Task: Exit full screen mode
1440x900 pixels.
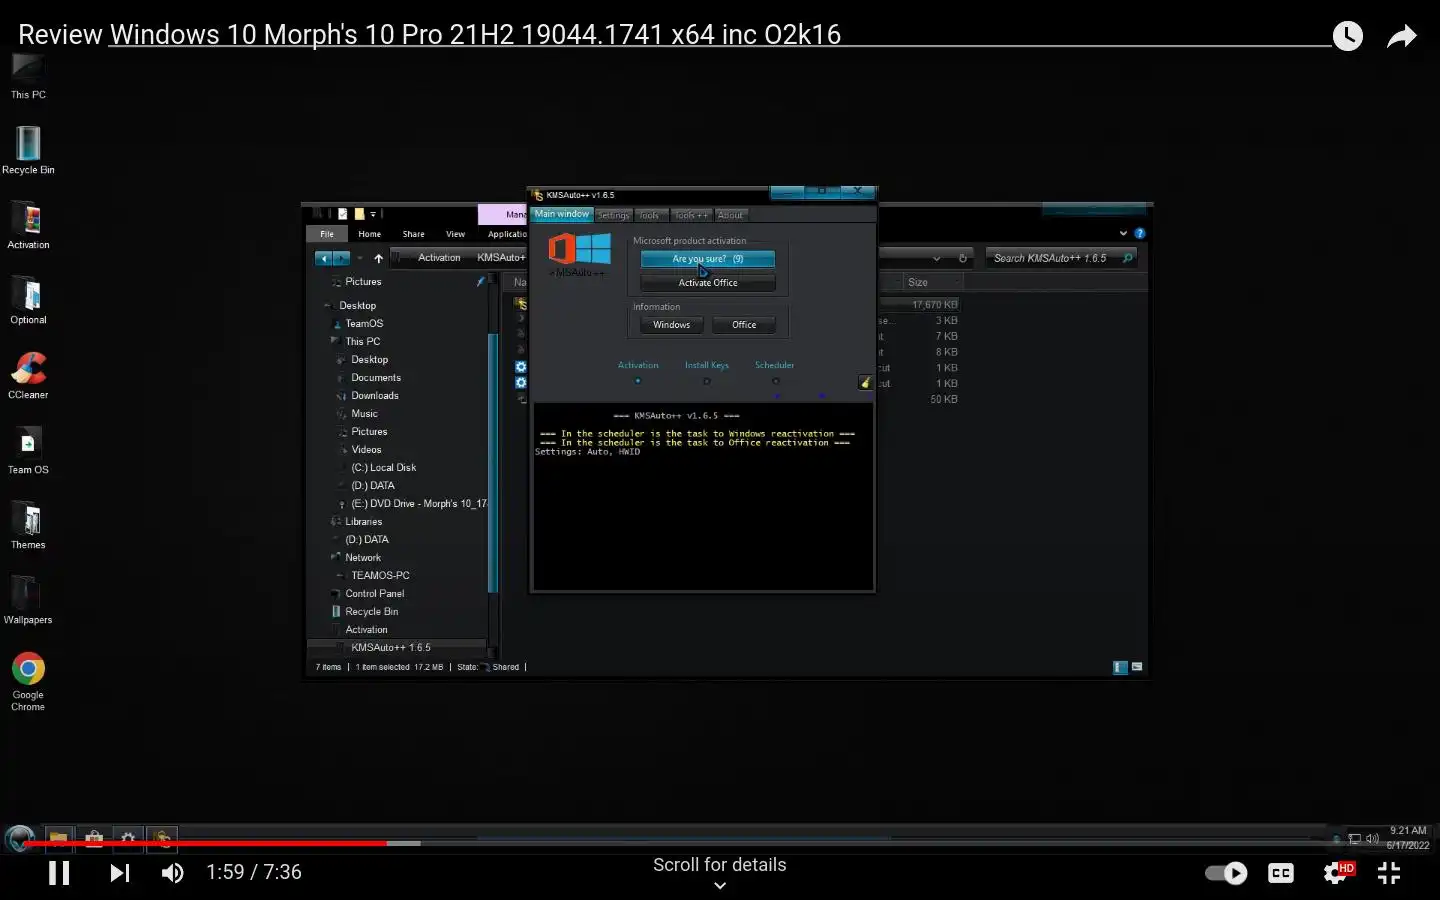Action: click(x=1389, y=873)
